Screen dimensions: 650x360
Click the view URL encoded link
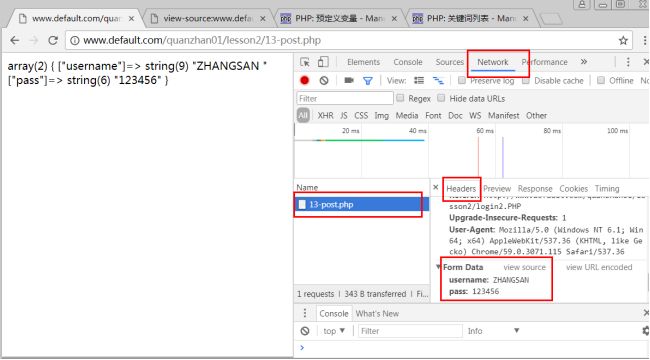599,267
